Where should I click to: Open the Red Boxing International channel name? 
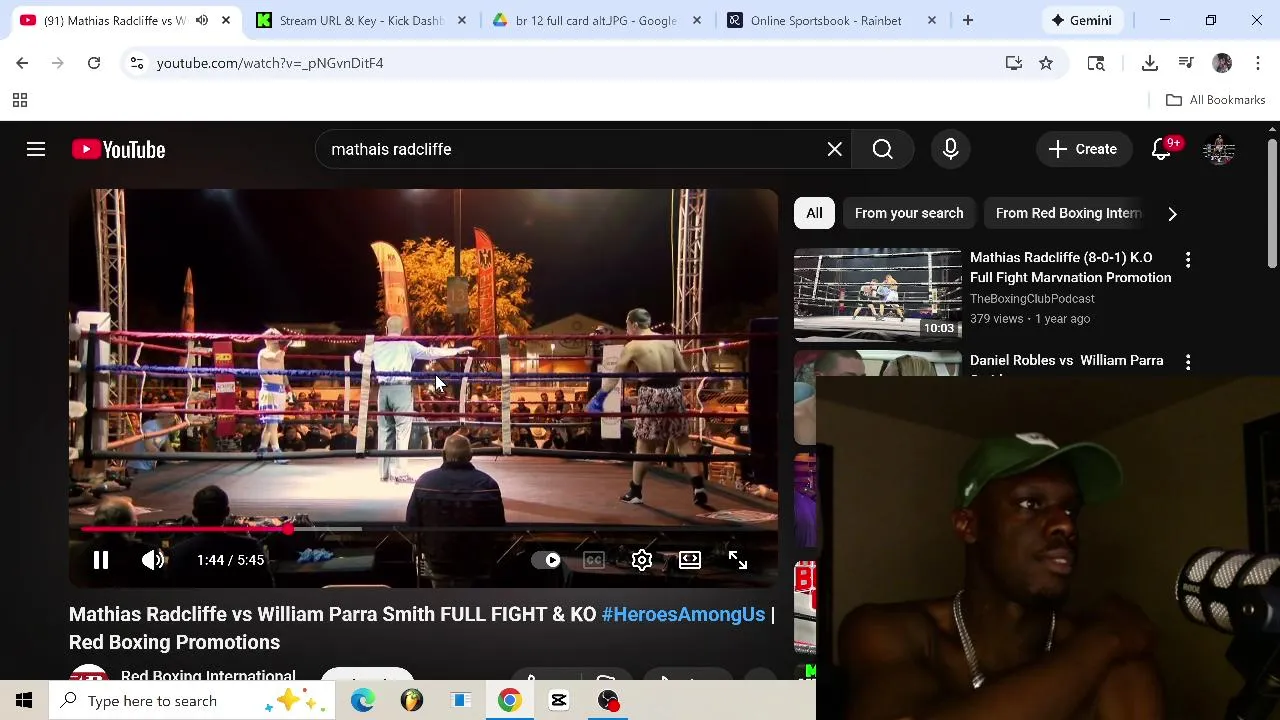pos(208,675)
